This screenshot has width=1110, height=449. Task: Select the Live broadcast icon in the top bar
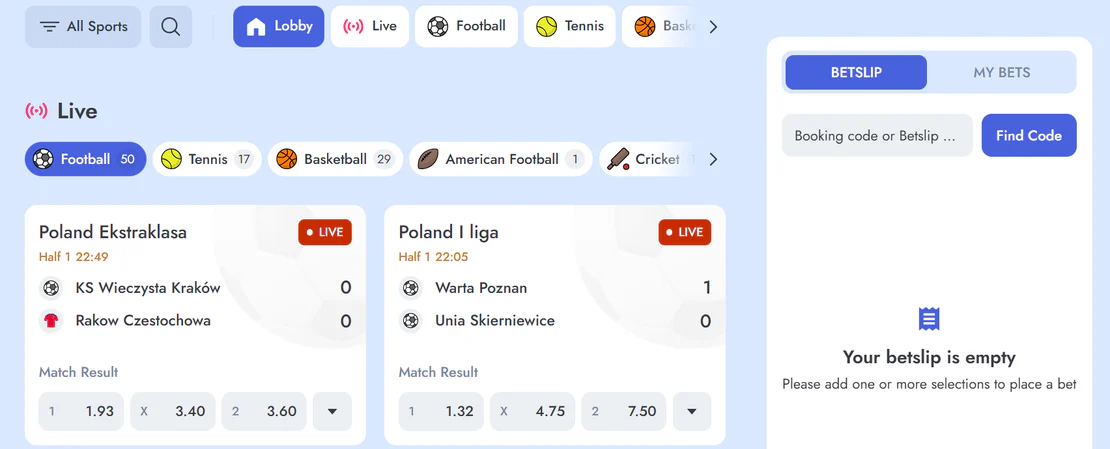click(353, 27)
